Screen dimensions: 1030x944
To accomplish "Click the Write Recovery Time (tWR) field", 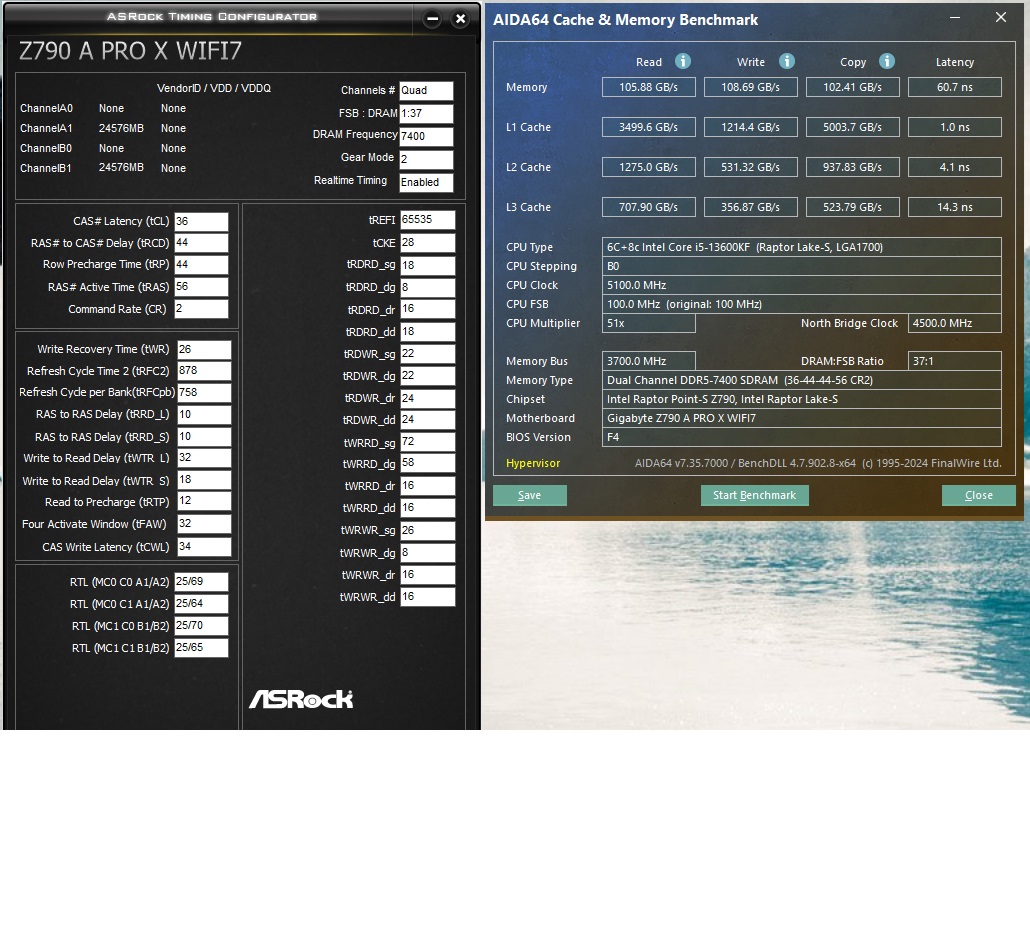I will (204, 349).
